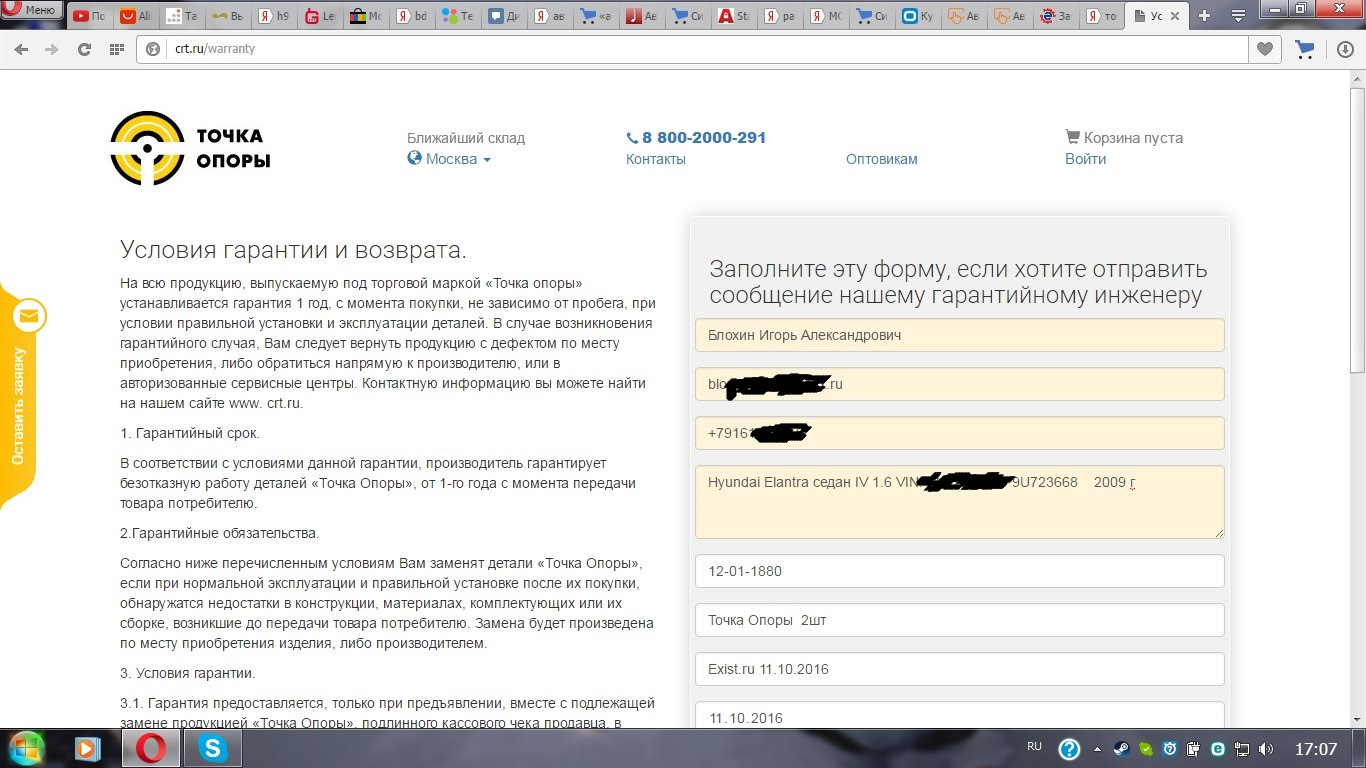
Task: Click the Steam icon in system tray
Action: (1122, 749)
